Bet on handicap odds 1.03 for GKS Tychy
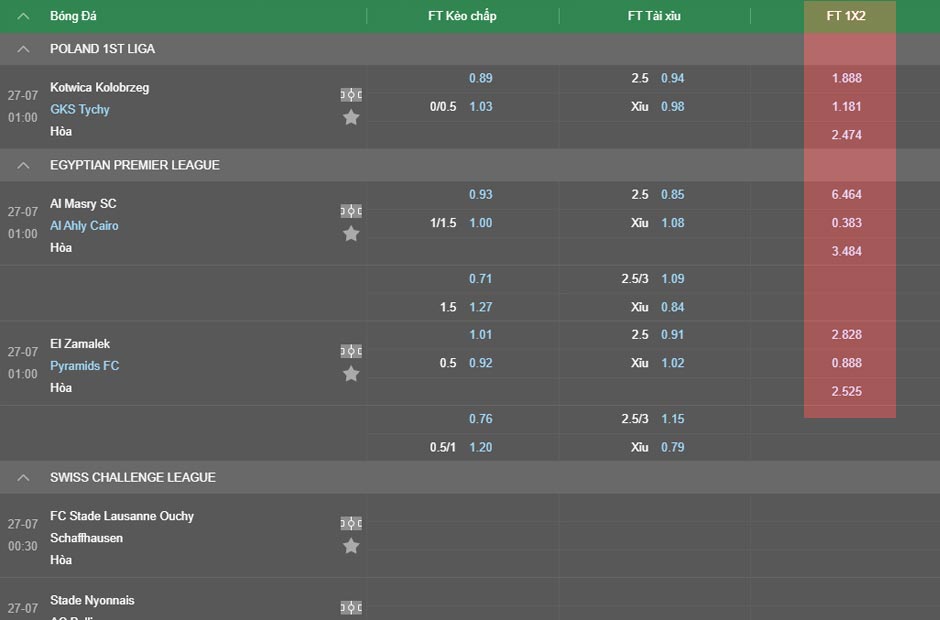Image resolution: width=940 pixels, height=620 pixels. (x=481, y=106)
